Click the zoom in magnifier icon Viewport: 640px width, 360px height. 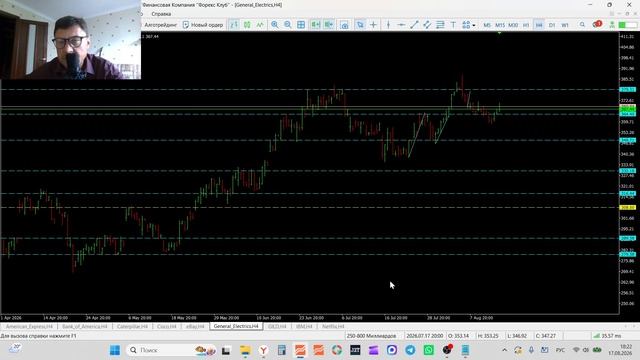[x=275, y=25]
